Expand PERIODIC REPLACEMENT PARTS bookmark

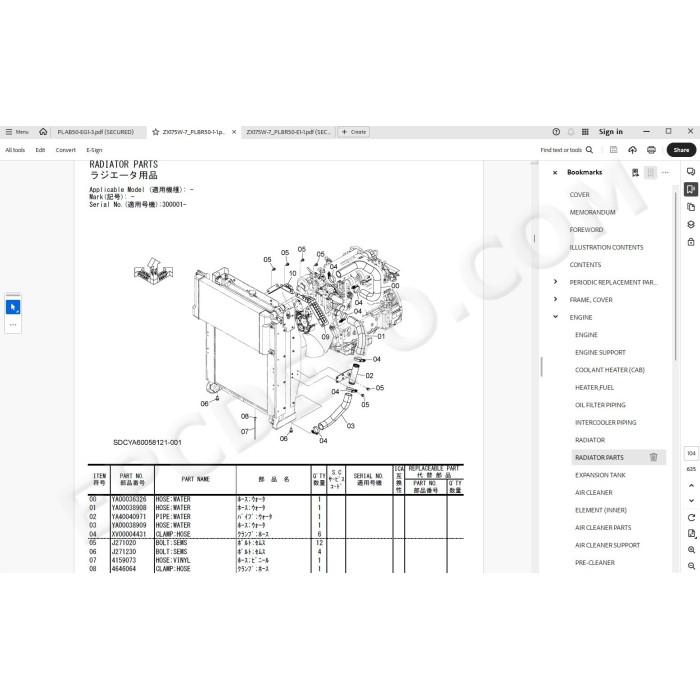click(555, 282)
